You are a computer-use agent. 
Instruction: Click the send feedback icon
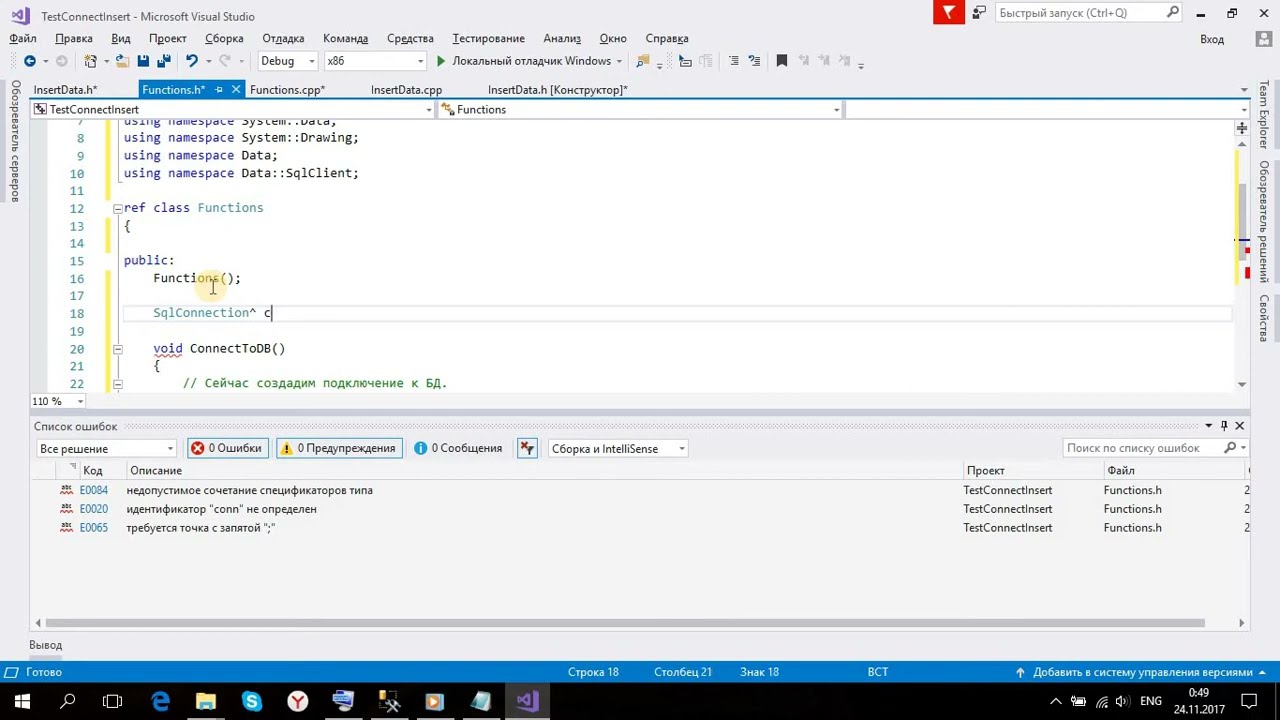coord(978,13)
